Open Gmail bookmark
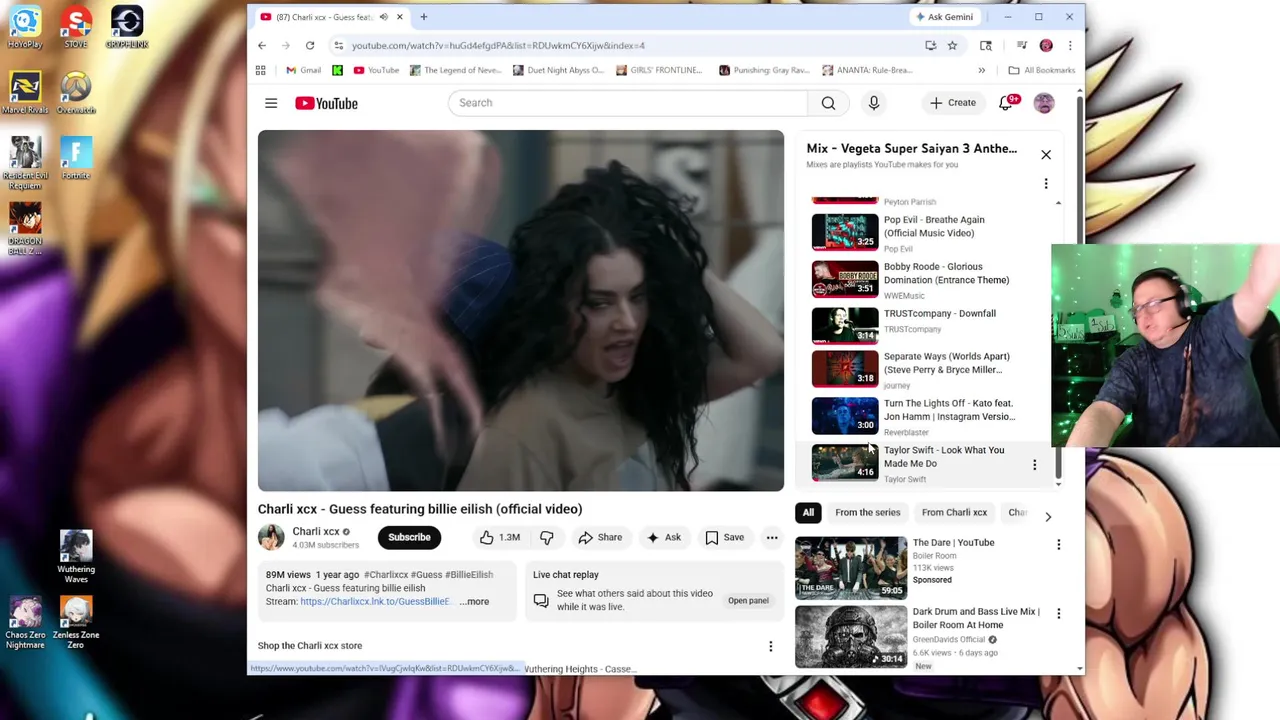This screenshot has height=720, width=1280. tap(303, 70)
